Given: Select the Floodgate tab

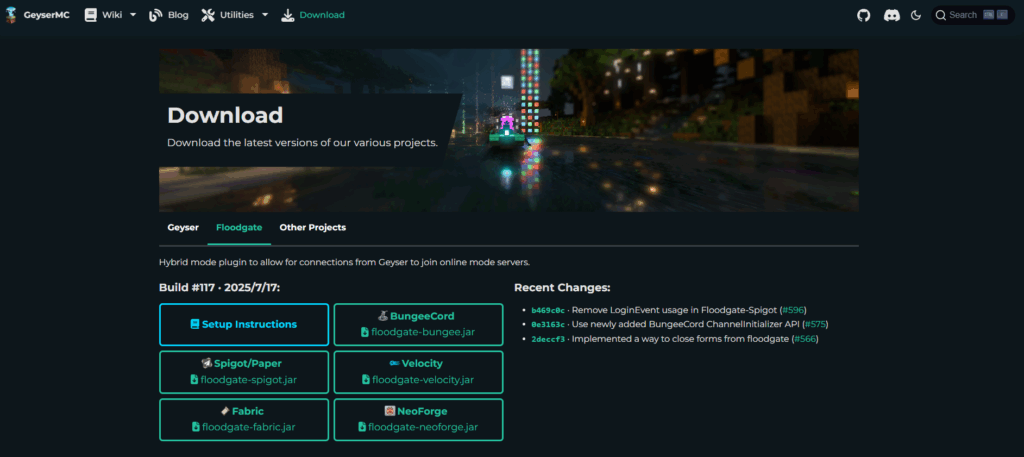Looking at the screenshot, I should [239, 227].
